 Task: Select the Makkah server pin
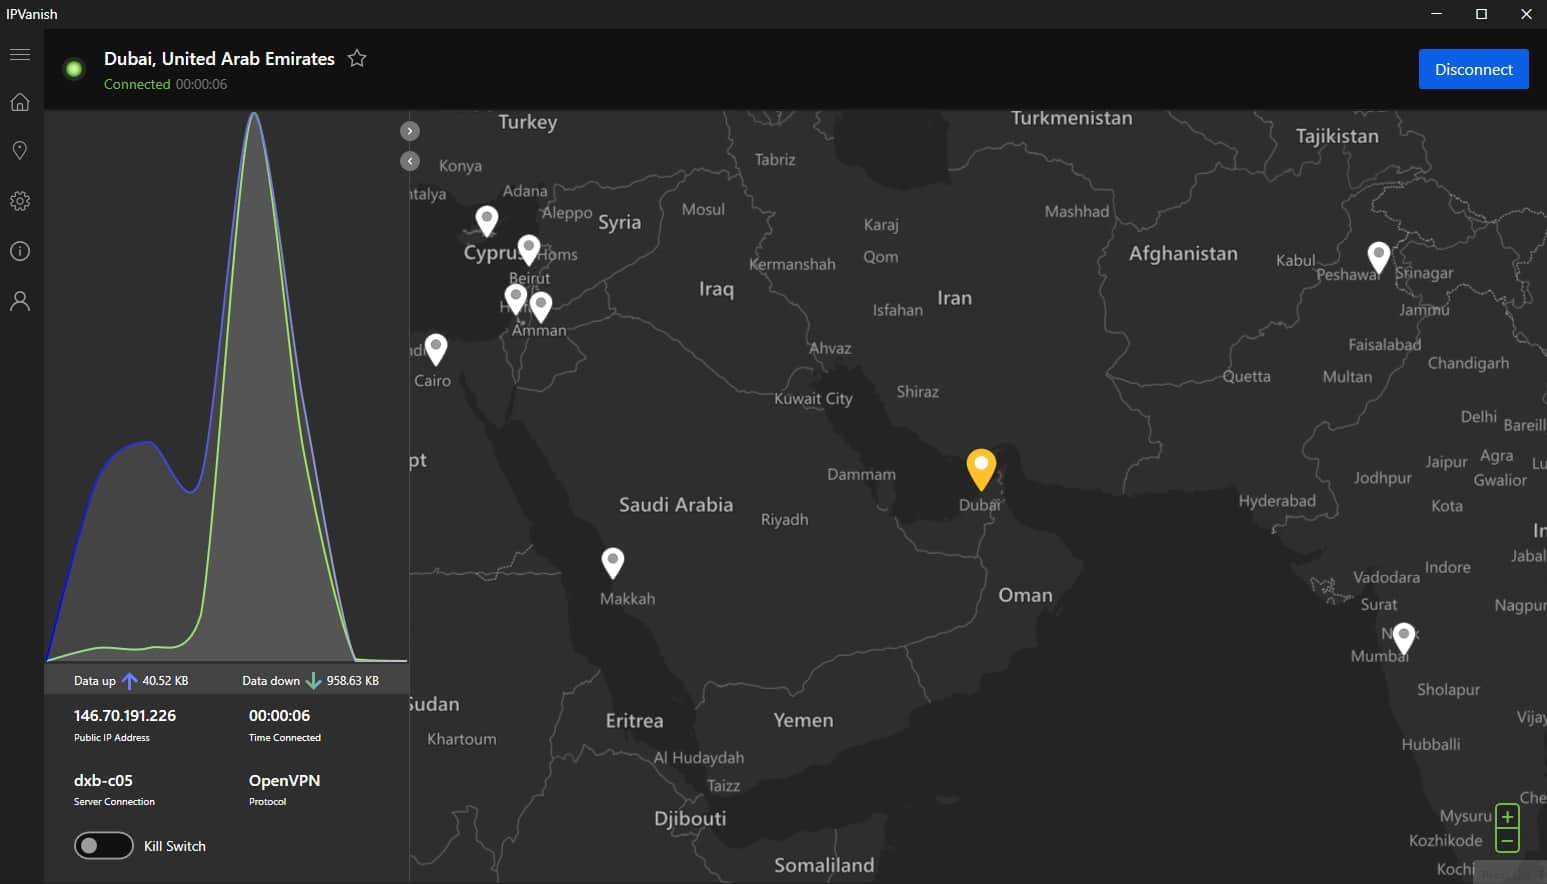(x=613, y=563)
